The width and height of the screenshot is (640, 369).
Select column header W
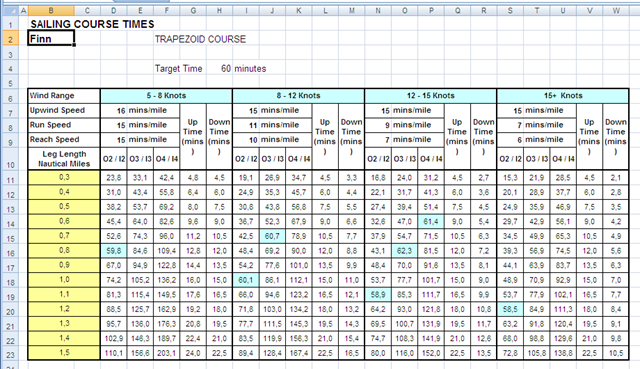pyautogui.click(x=616, y=11)
